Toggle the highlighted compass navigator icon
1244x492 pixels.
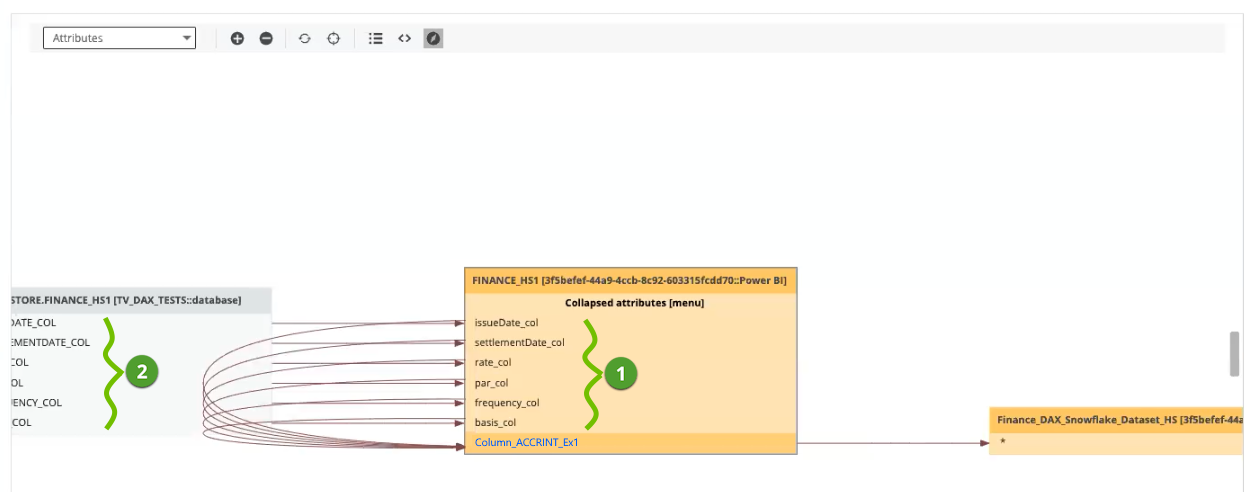coord(433,38)
